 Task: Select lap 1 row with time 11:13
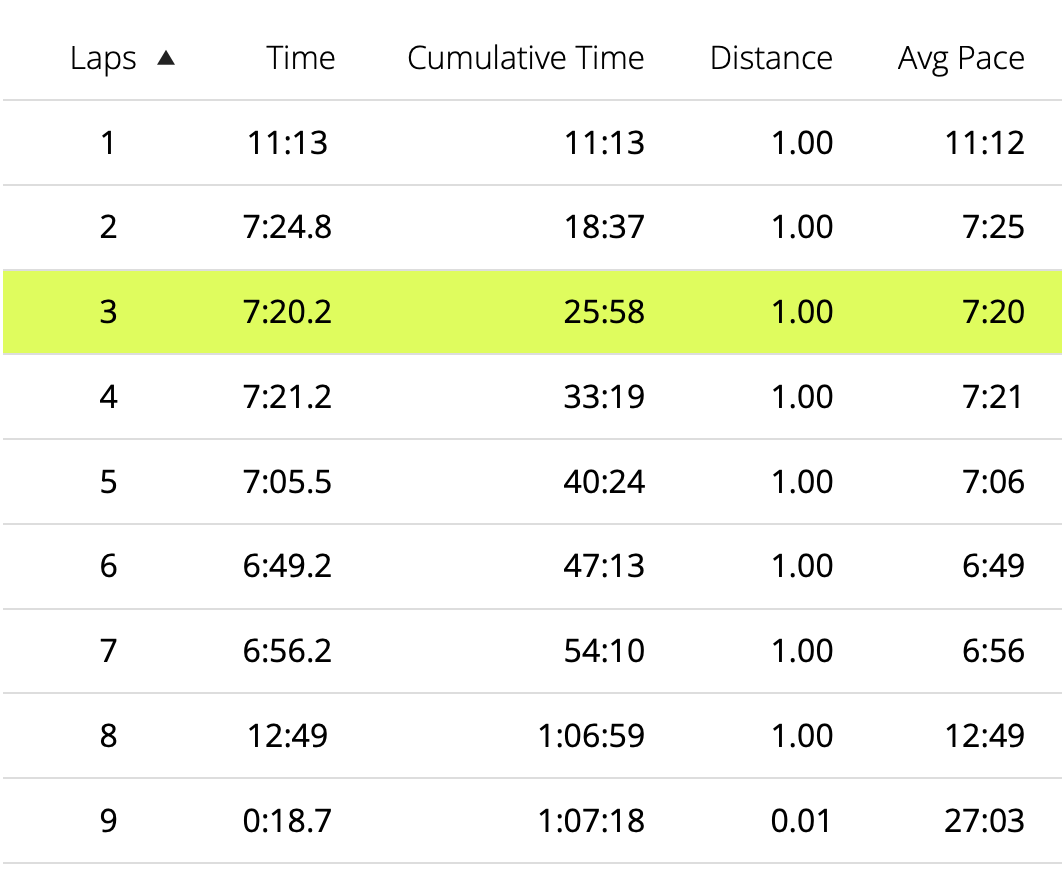pos(532,143)
